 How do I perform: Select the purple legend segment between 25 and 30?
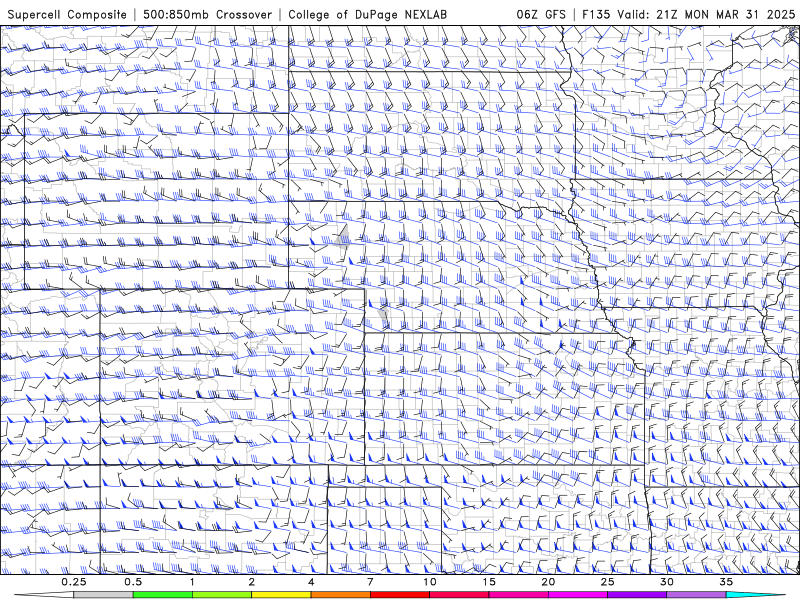pyautogui.click(x=637, y=595)
